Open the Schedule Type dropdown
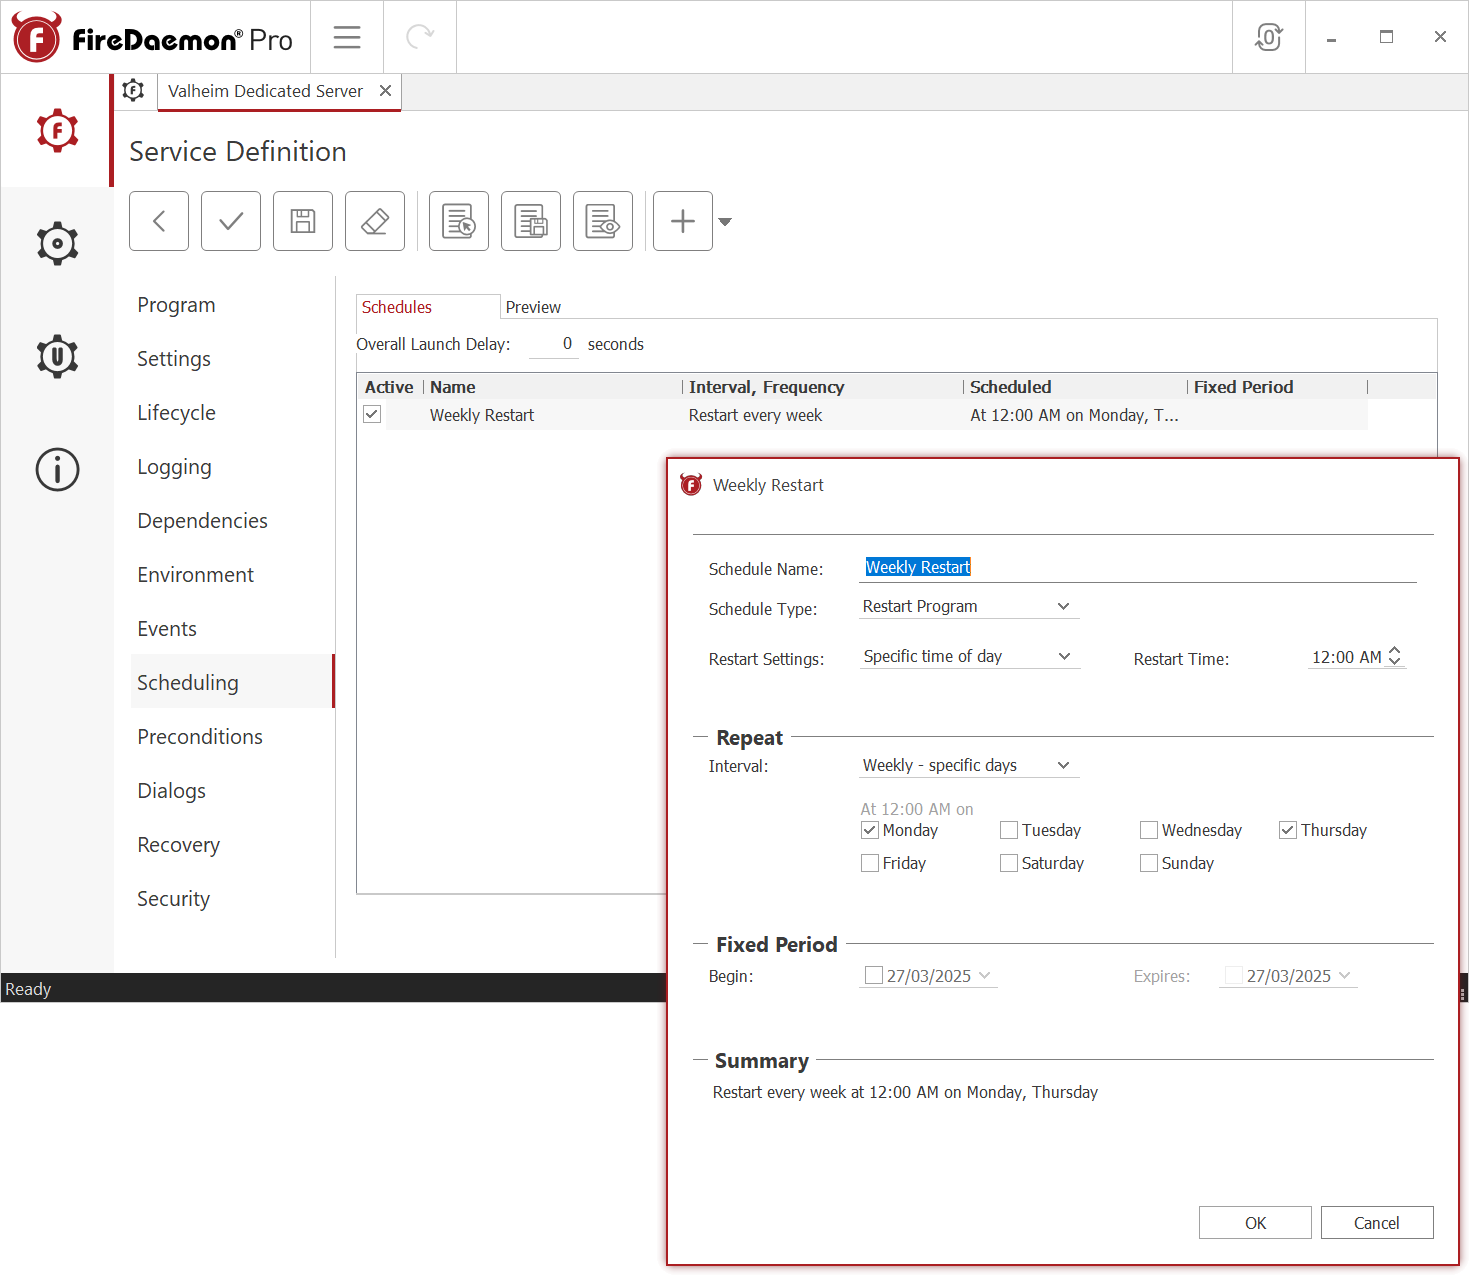 [969, 607]
